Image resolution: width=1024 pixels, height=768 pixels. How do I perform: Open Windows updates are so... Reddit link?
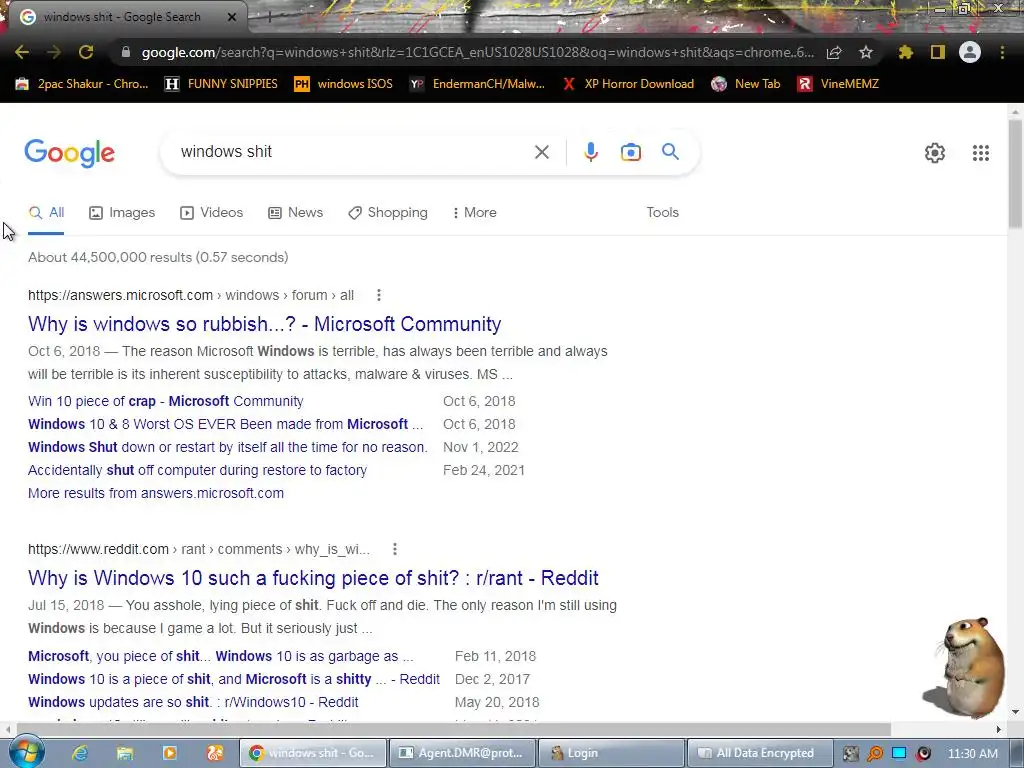[x=193, y=702]
